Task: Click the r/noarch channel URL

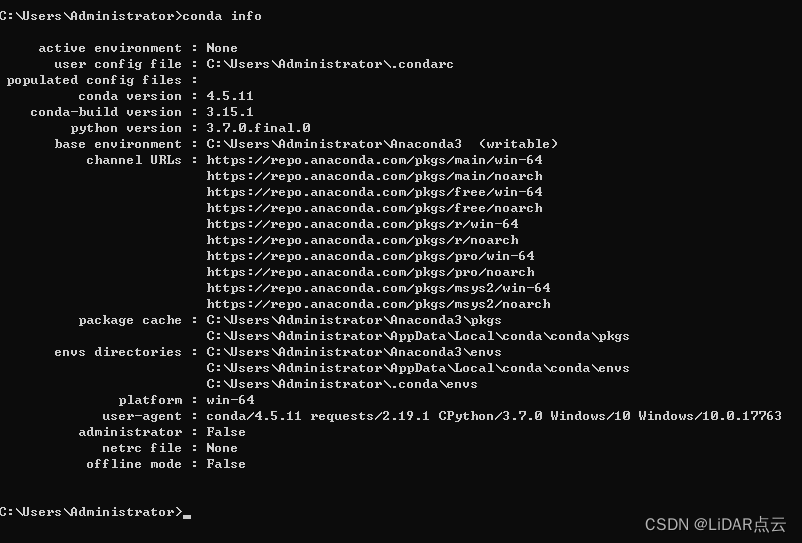Action: pos(362,240)
